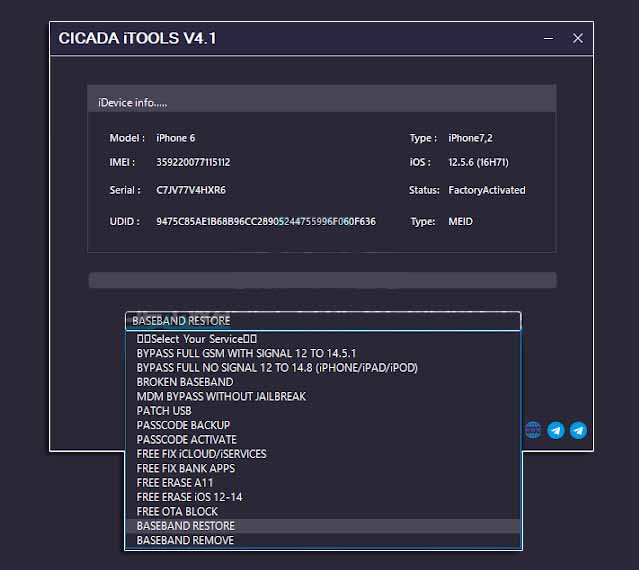639x570 pixels.
Task: Pick MDM BYPASS WITHOUT JAILBREAK
Action: click(323, 396)
